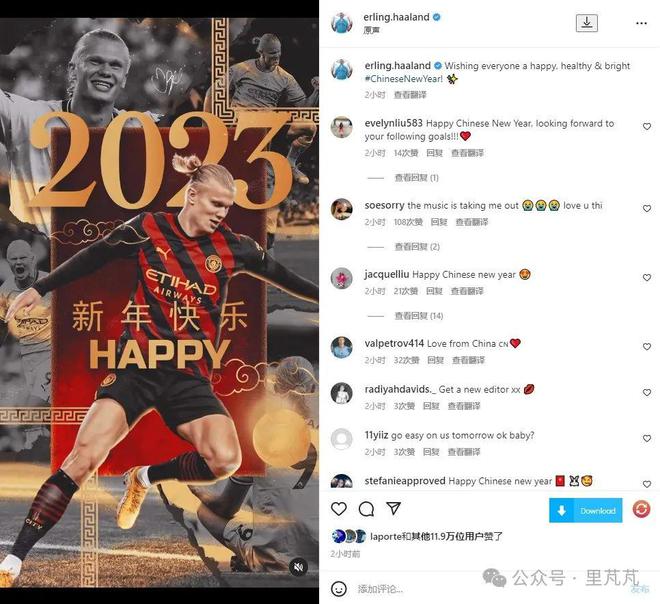
Task: Expand the 1 reply under evelynliu583's comment
Action: tap(416, 178)
